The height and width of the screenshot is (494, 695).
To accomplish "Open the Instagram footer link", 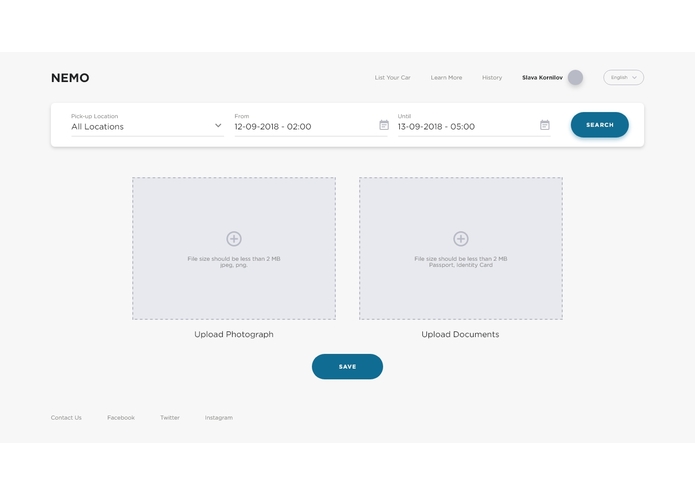I will click(219, 418).
